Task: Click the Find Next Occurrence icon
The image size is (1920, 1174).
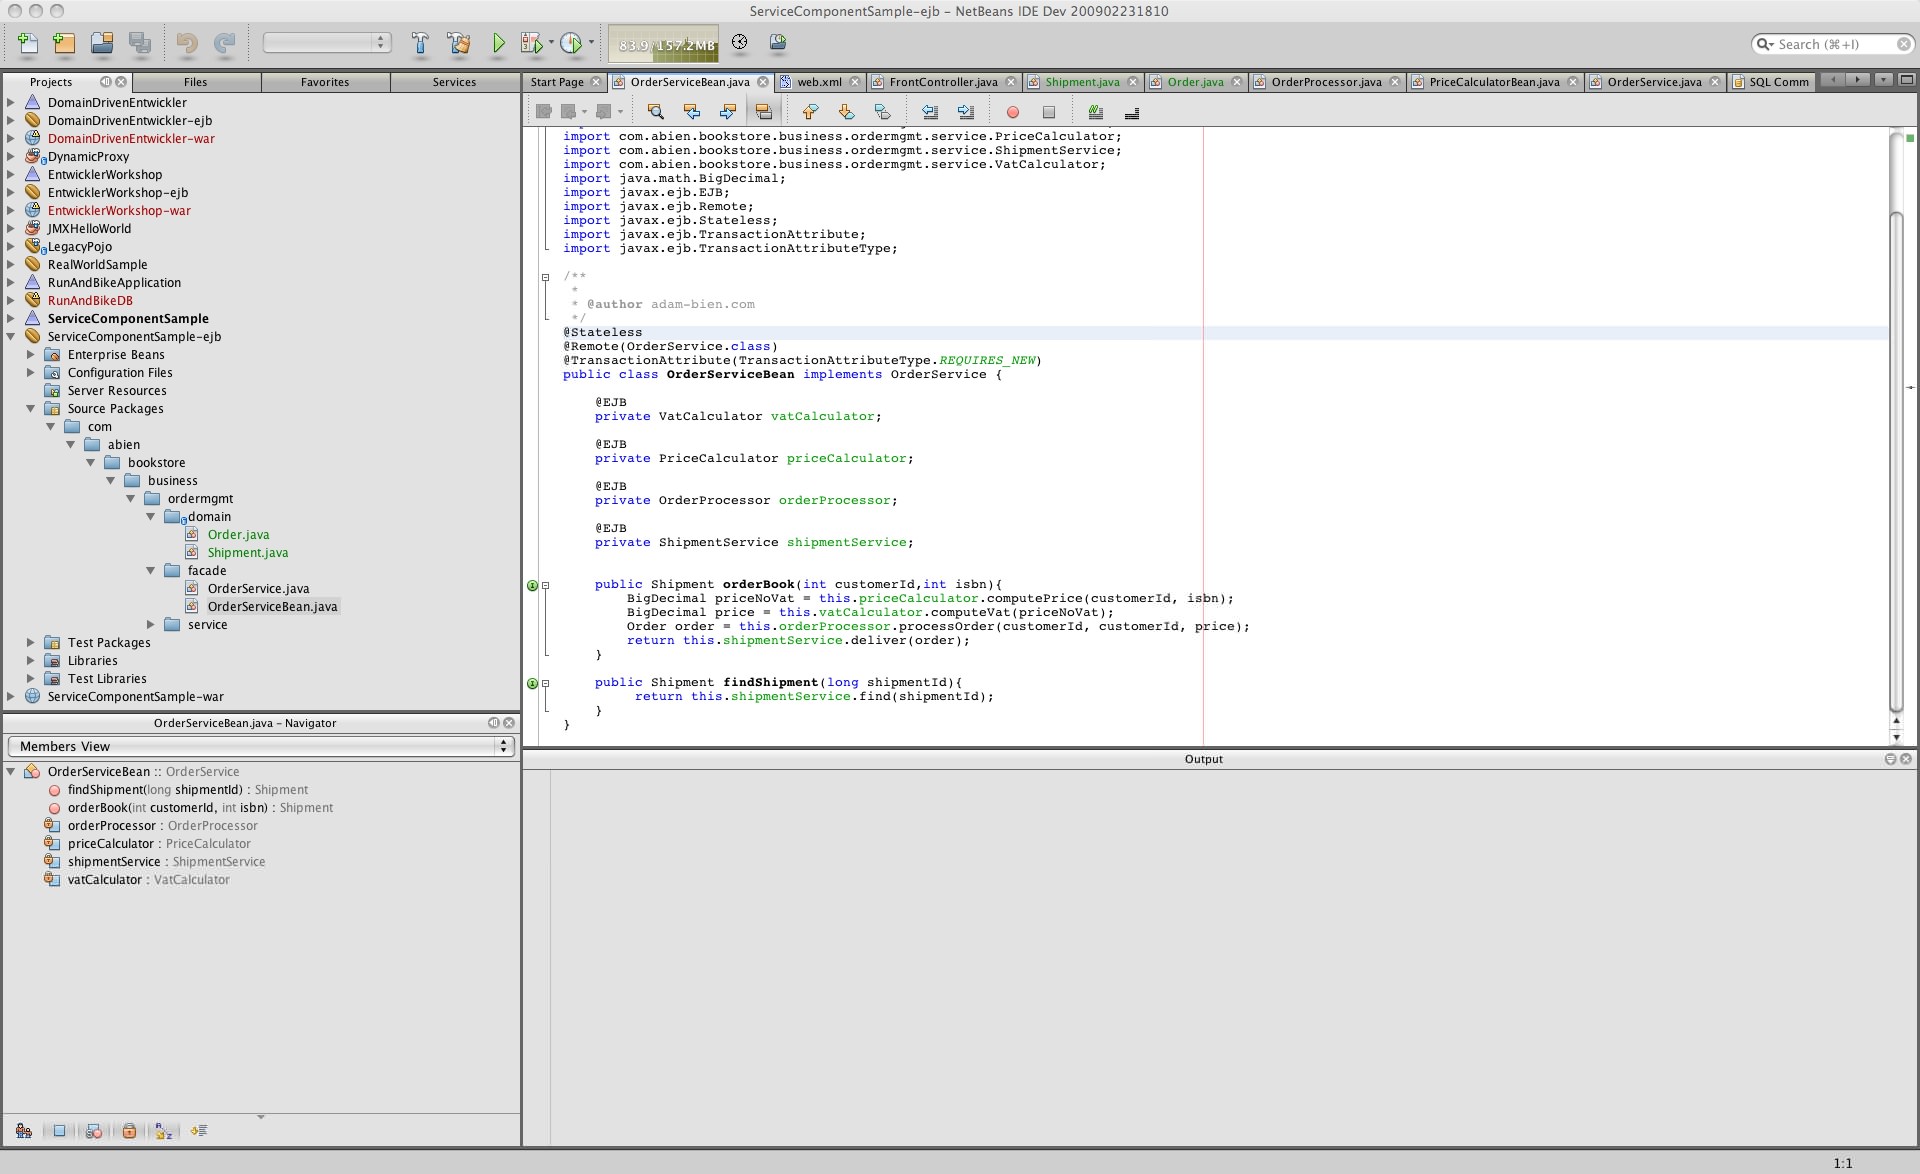Action: [x=727, y=112]
